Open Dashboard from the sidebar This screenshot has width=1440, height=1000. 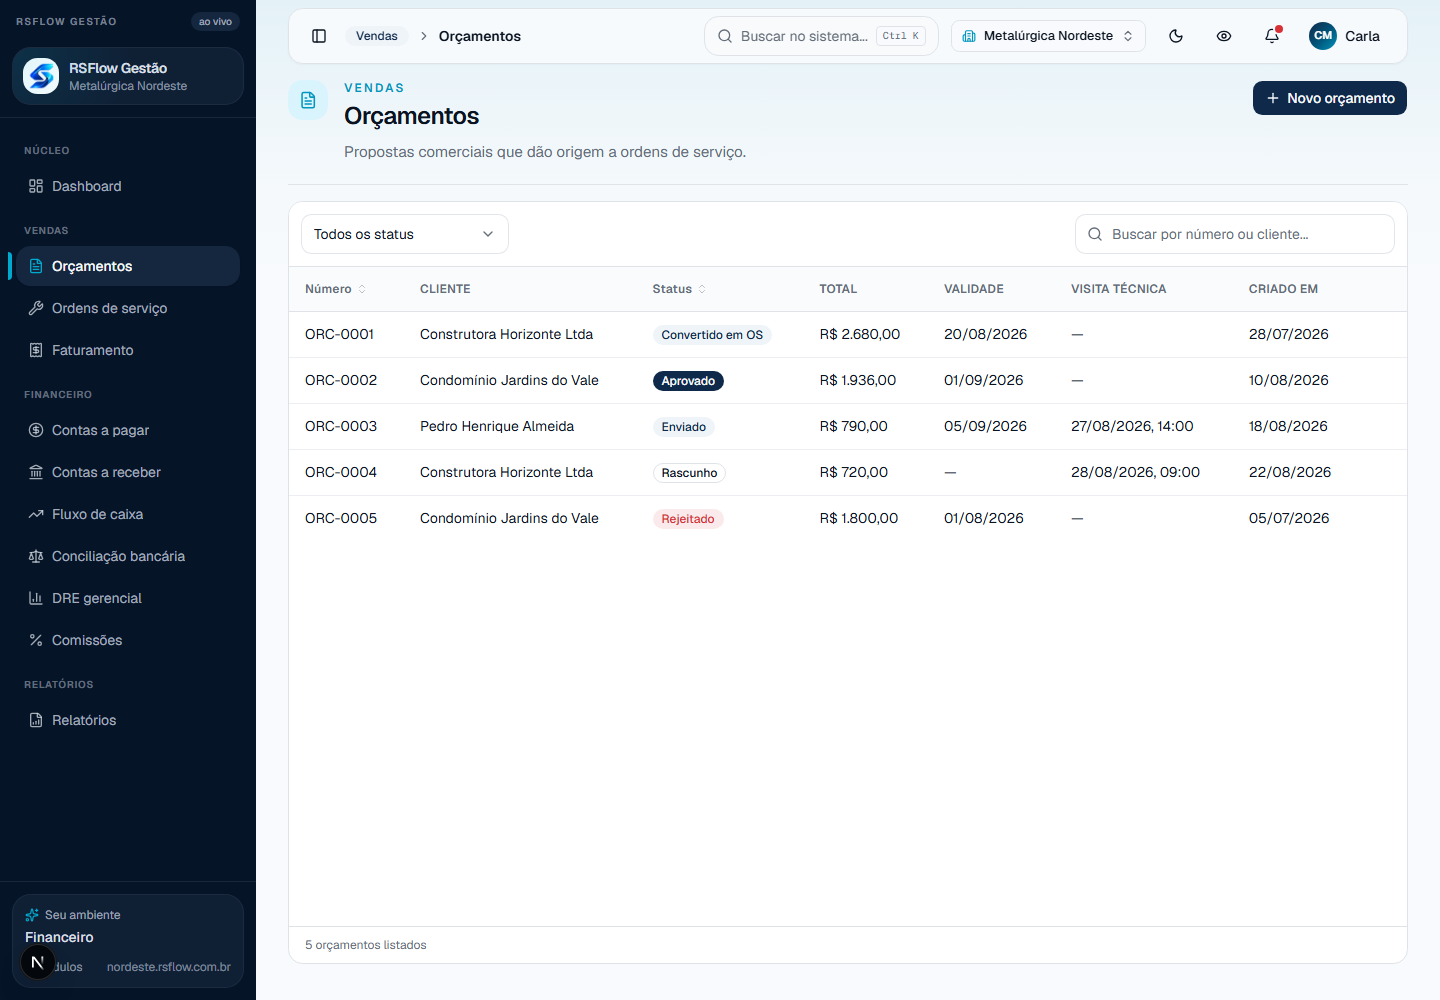pos(128,186)
